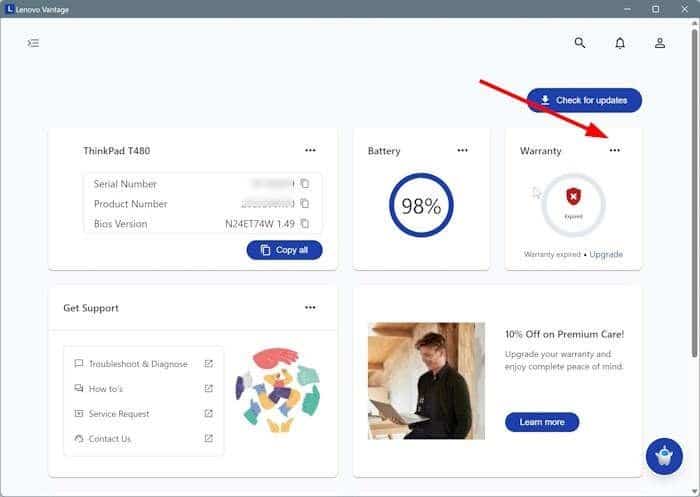The width and height of the screenshot is (700, 497).
Task: Open Battery card three-dot menu
Action: (462, 150)
